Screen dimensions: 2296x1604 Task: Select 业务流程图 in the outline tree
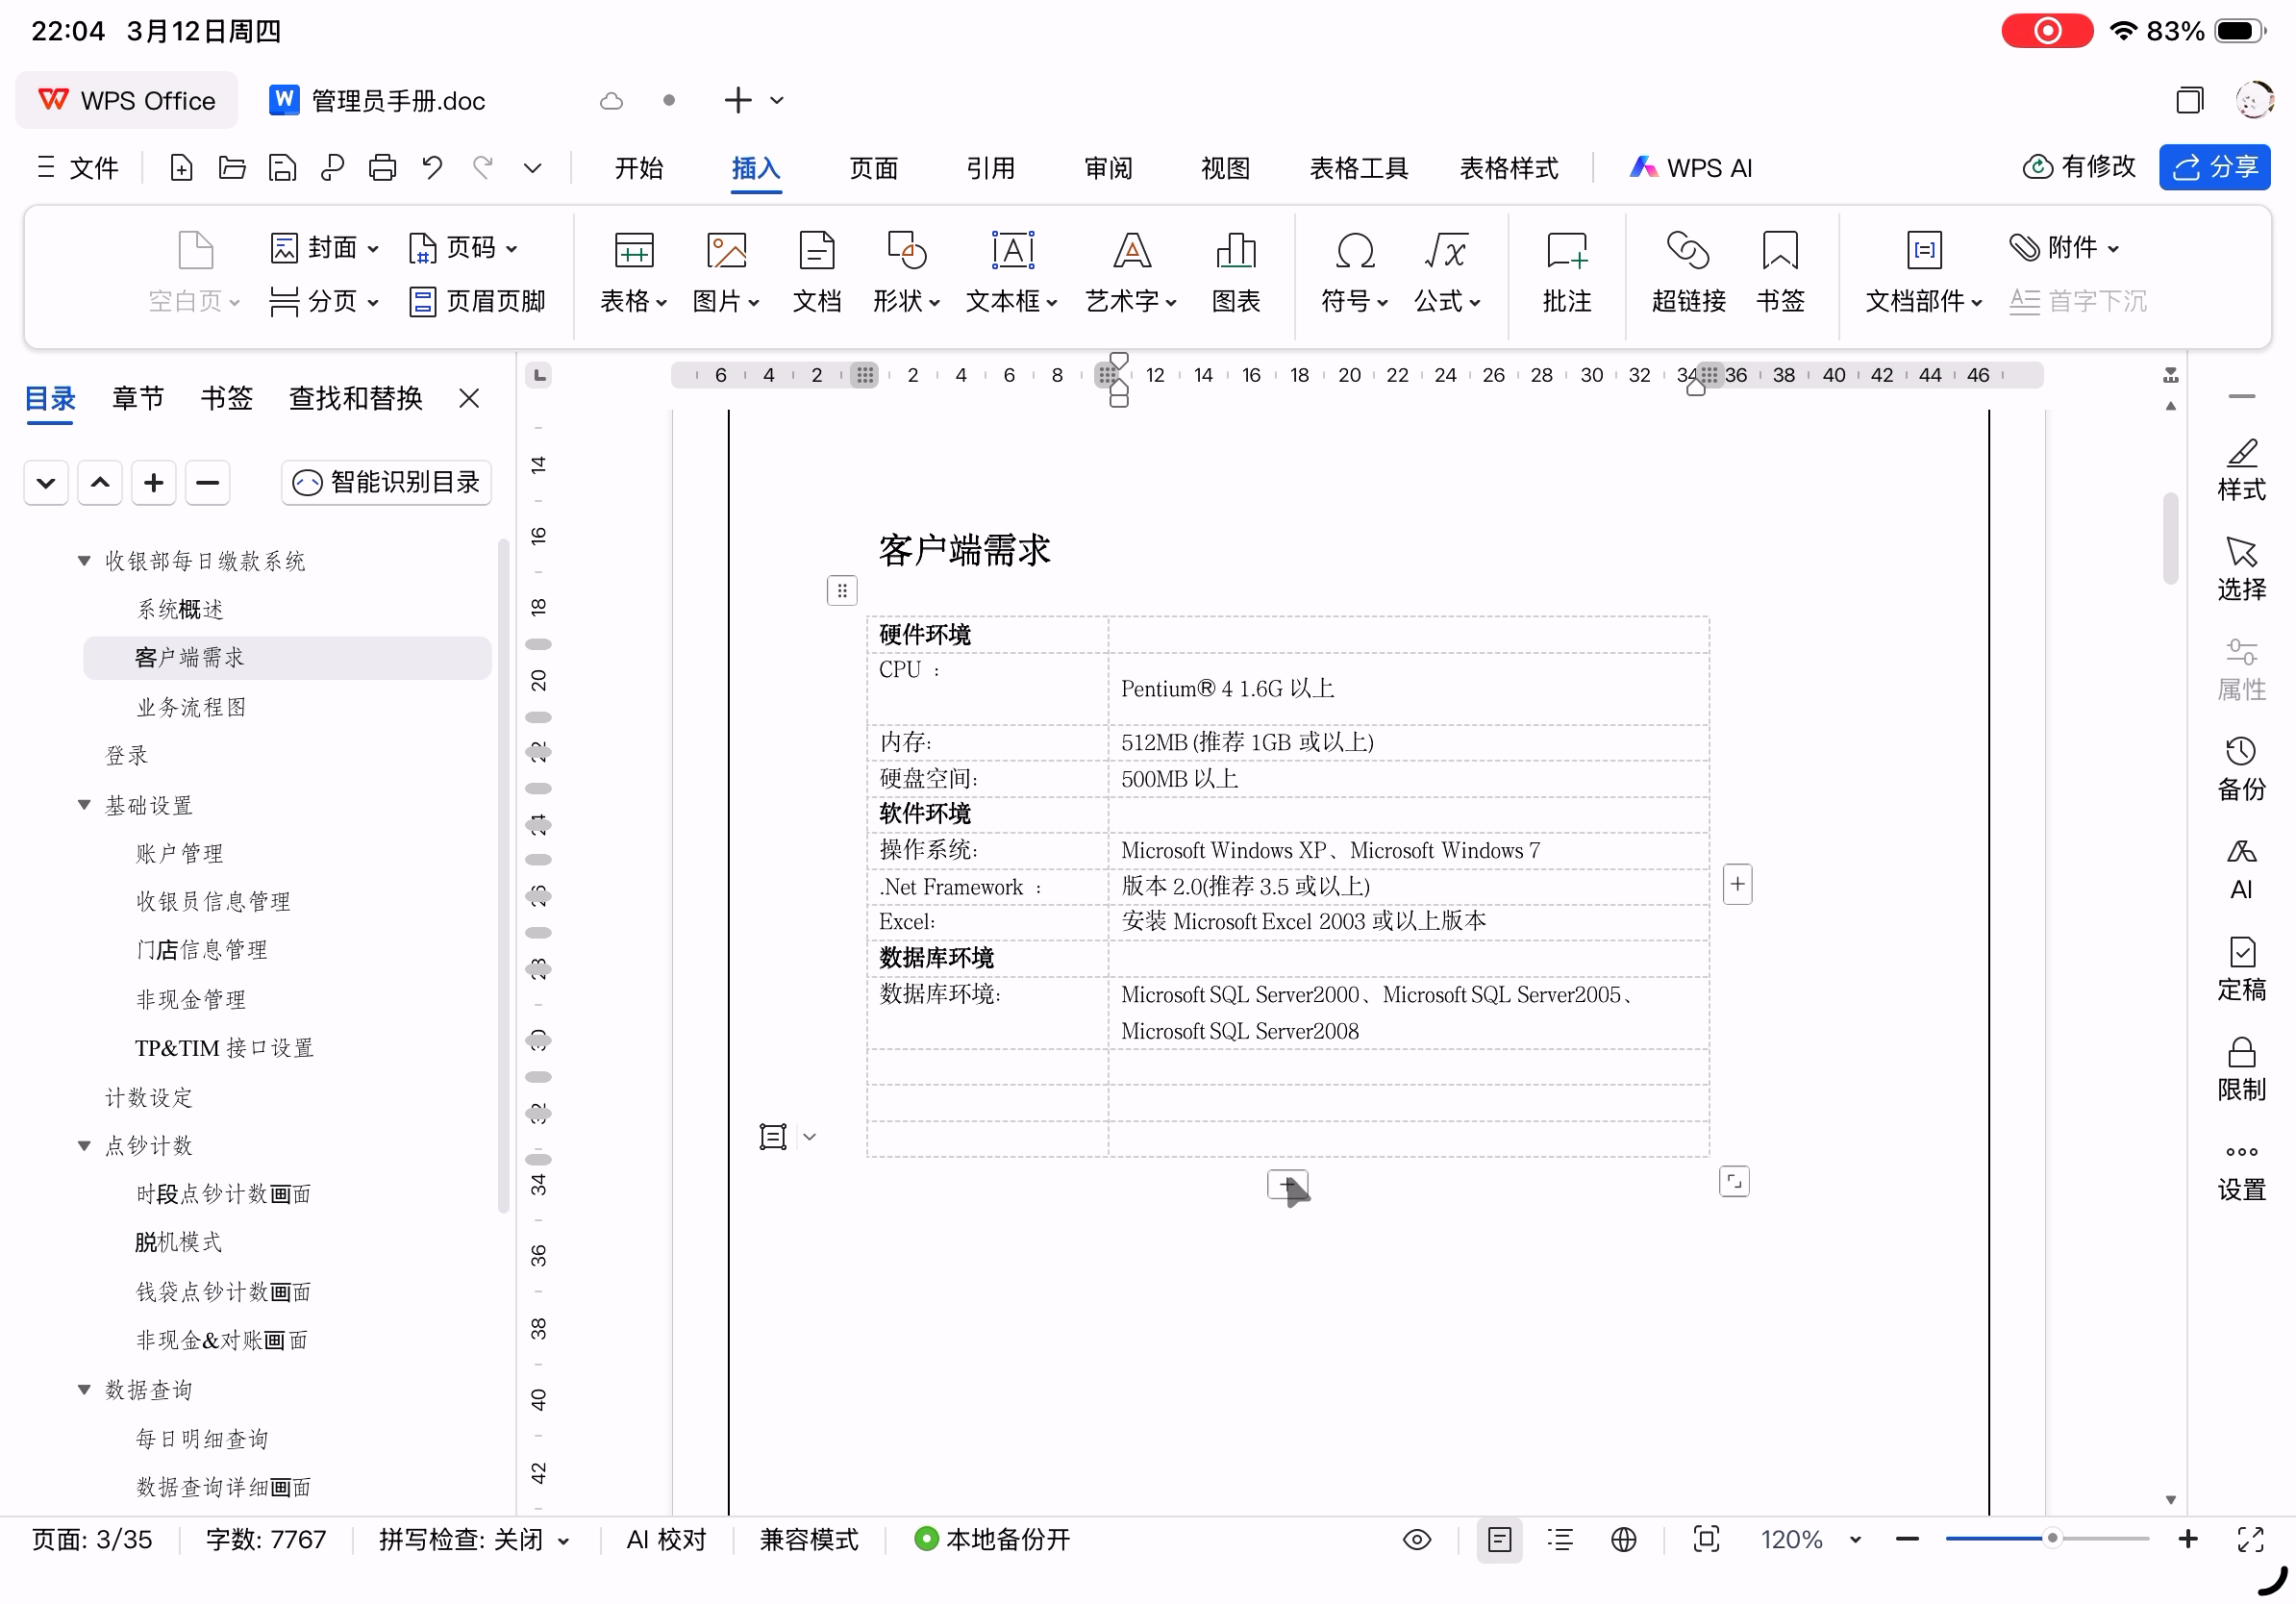(191, 707)
